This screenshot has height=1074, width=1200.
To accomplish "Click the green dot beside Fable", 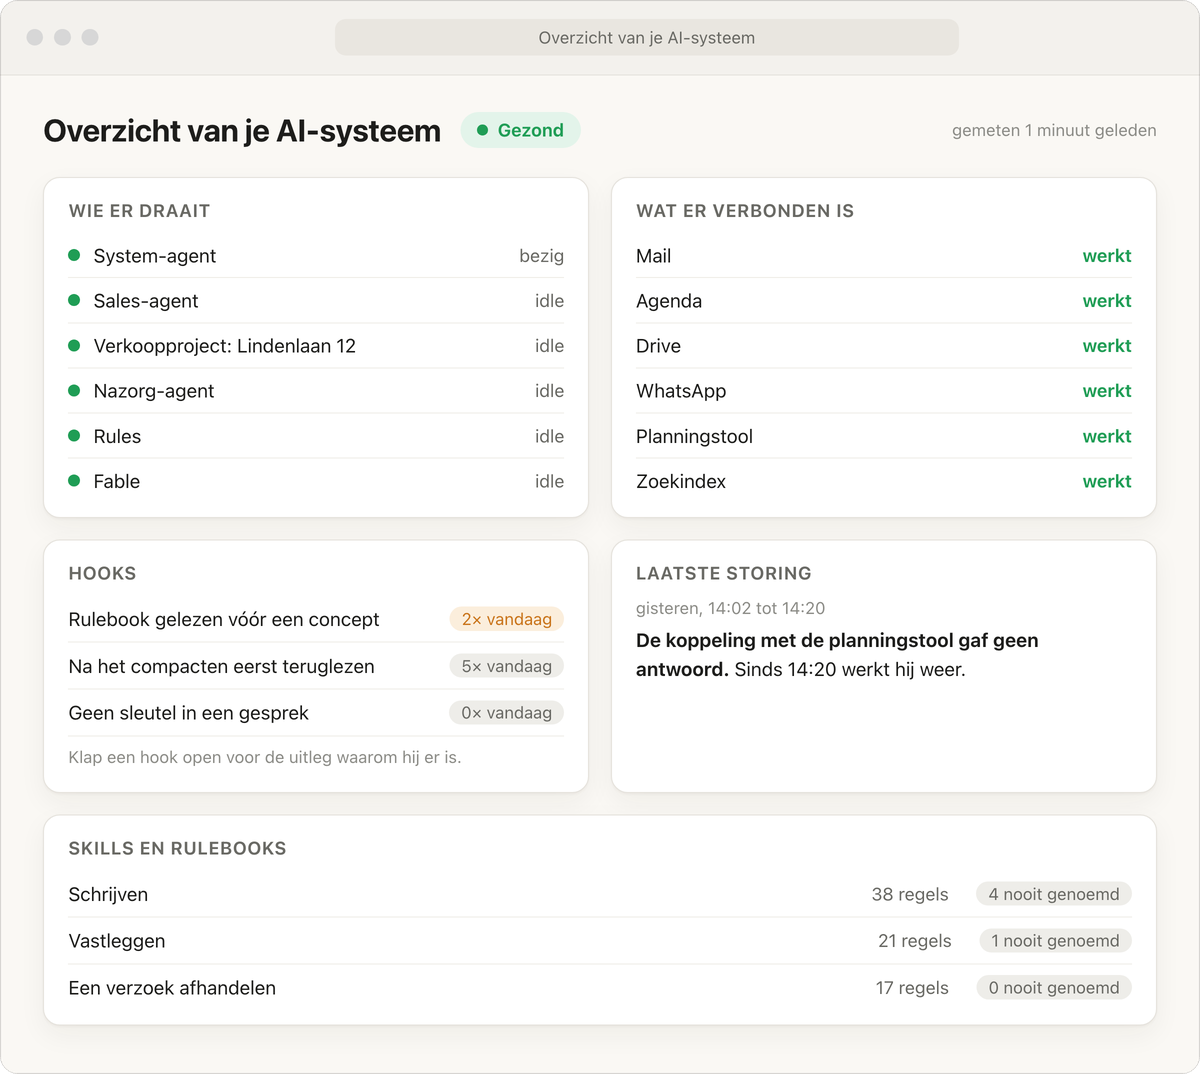I will point(74,480).
